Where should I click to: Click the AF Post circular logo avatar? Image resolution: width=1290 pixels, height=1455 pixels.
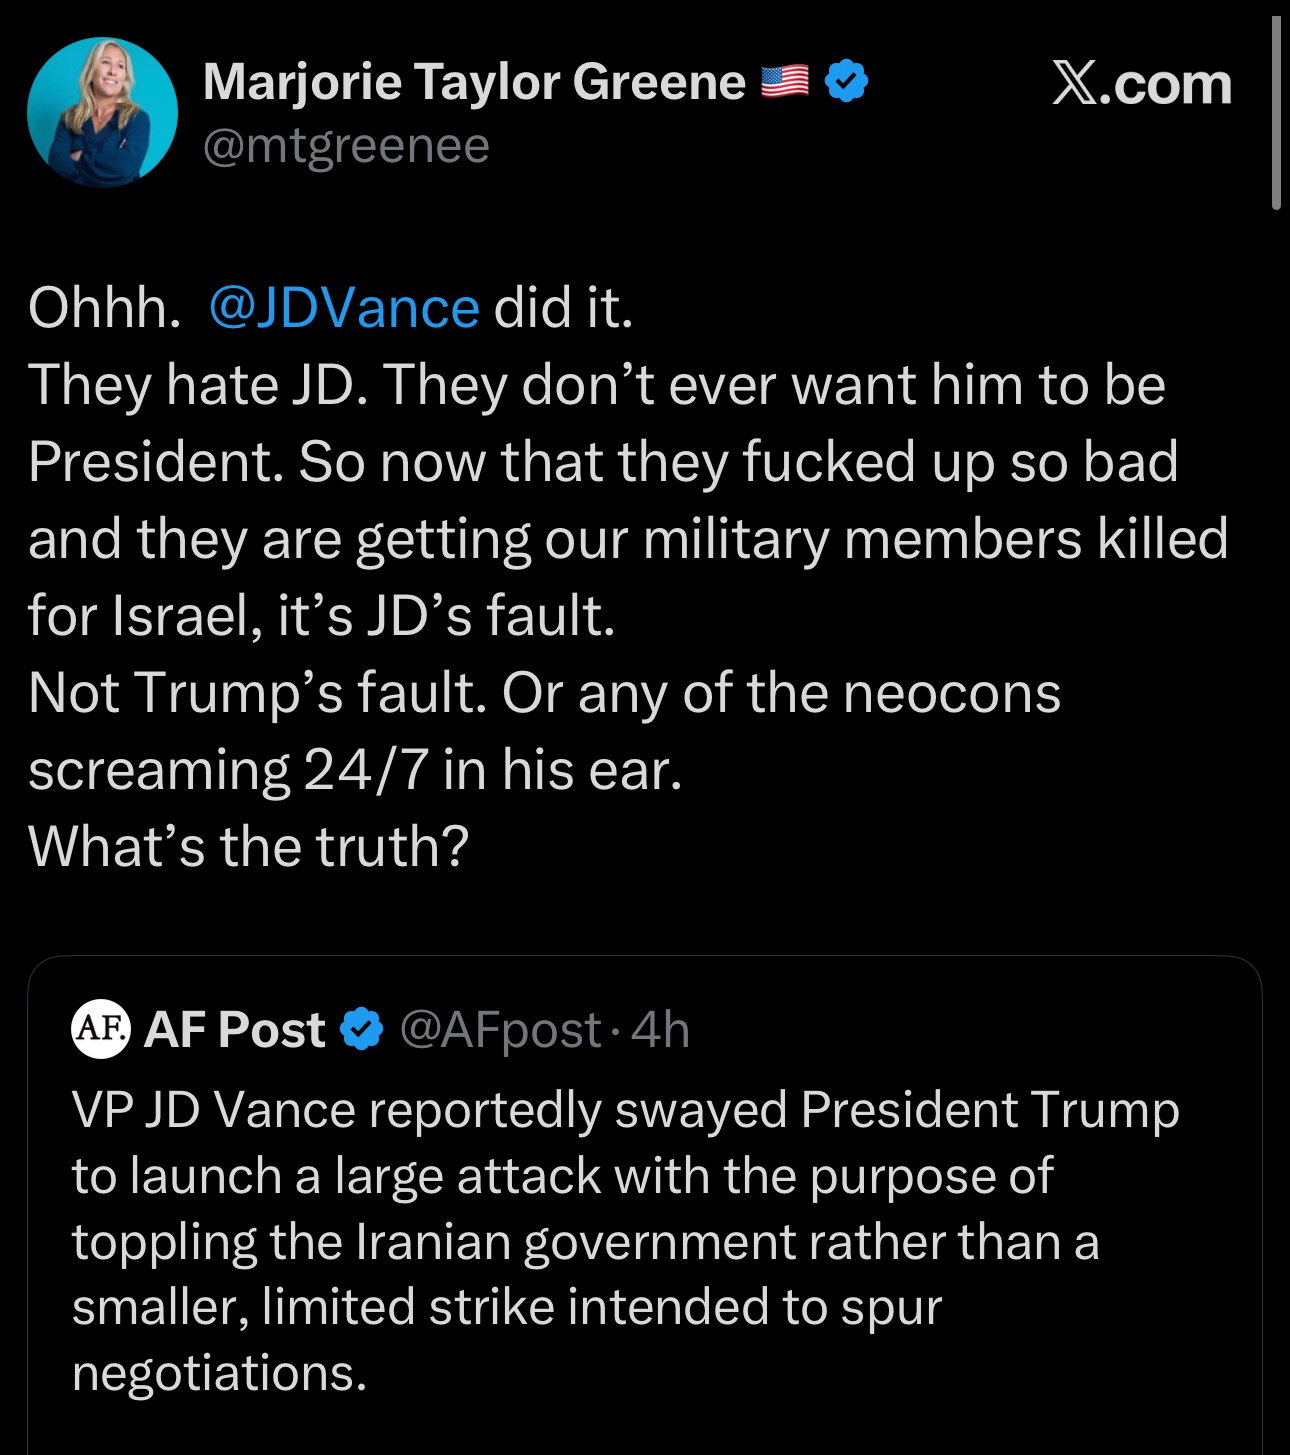(101, 1028)
